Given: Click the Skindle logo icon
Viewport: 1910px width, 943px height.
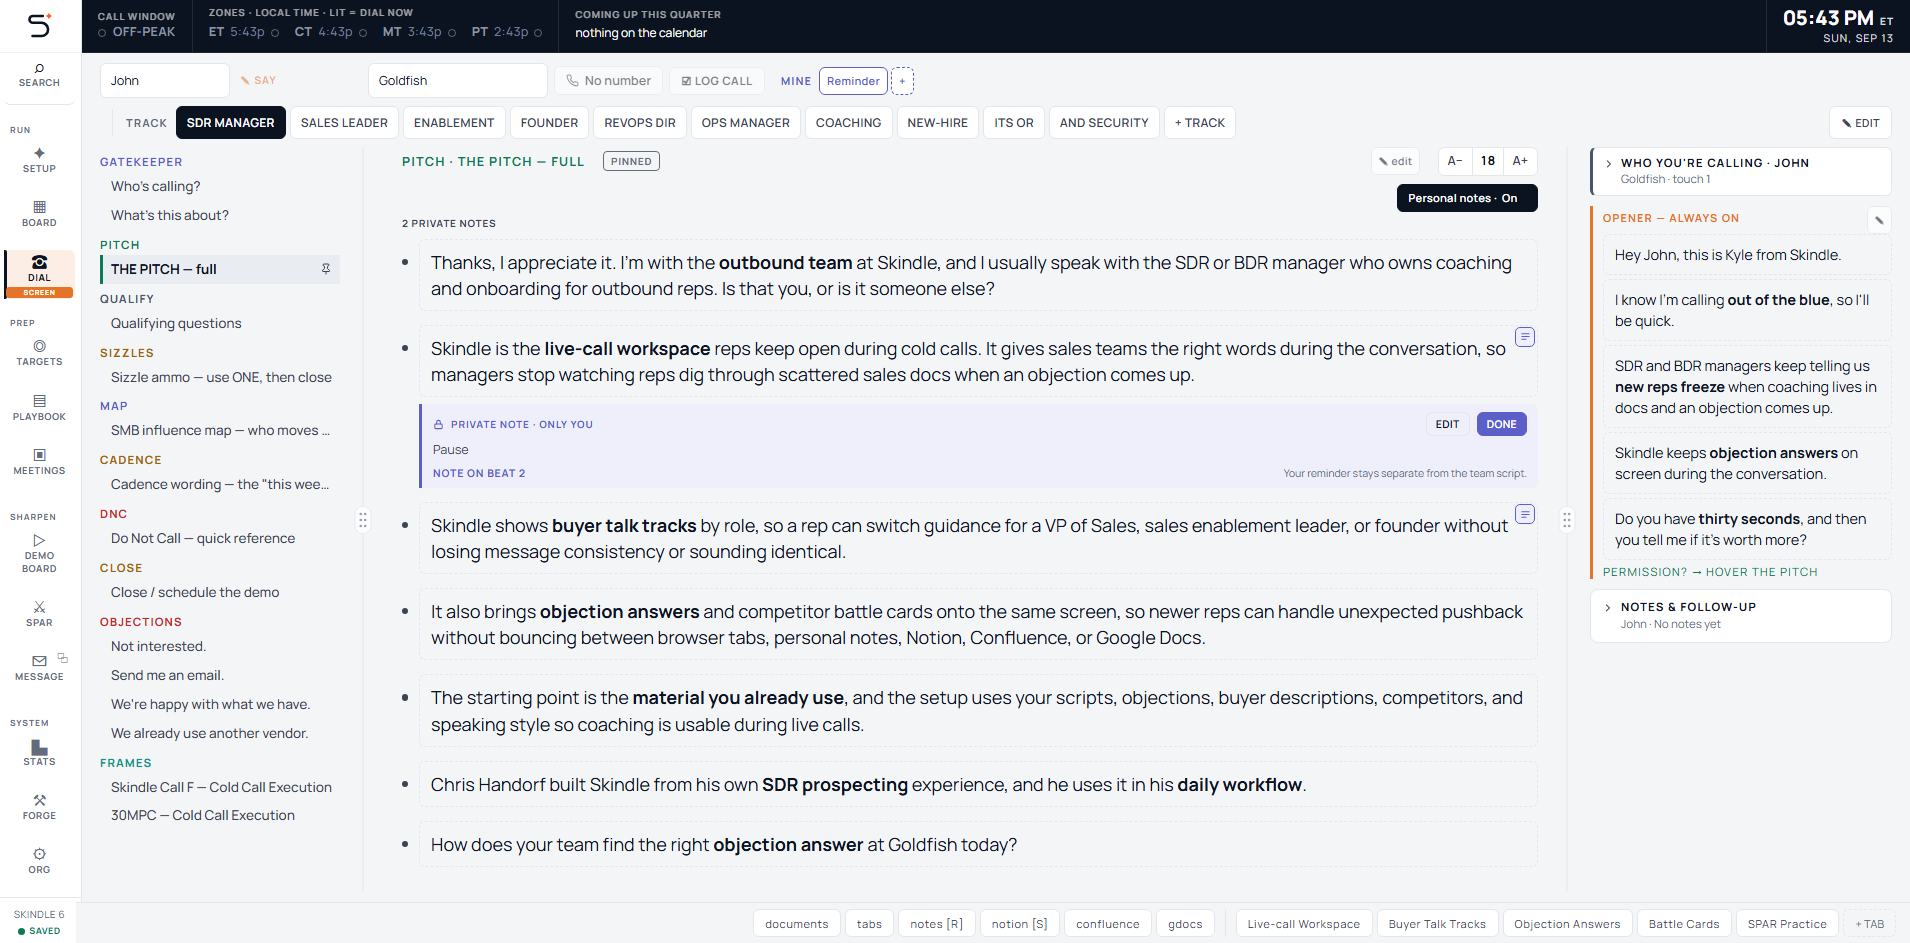Looking at the screenshot, I should 39,26.
